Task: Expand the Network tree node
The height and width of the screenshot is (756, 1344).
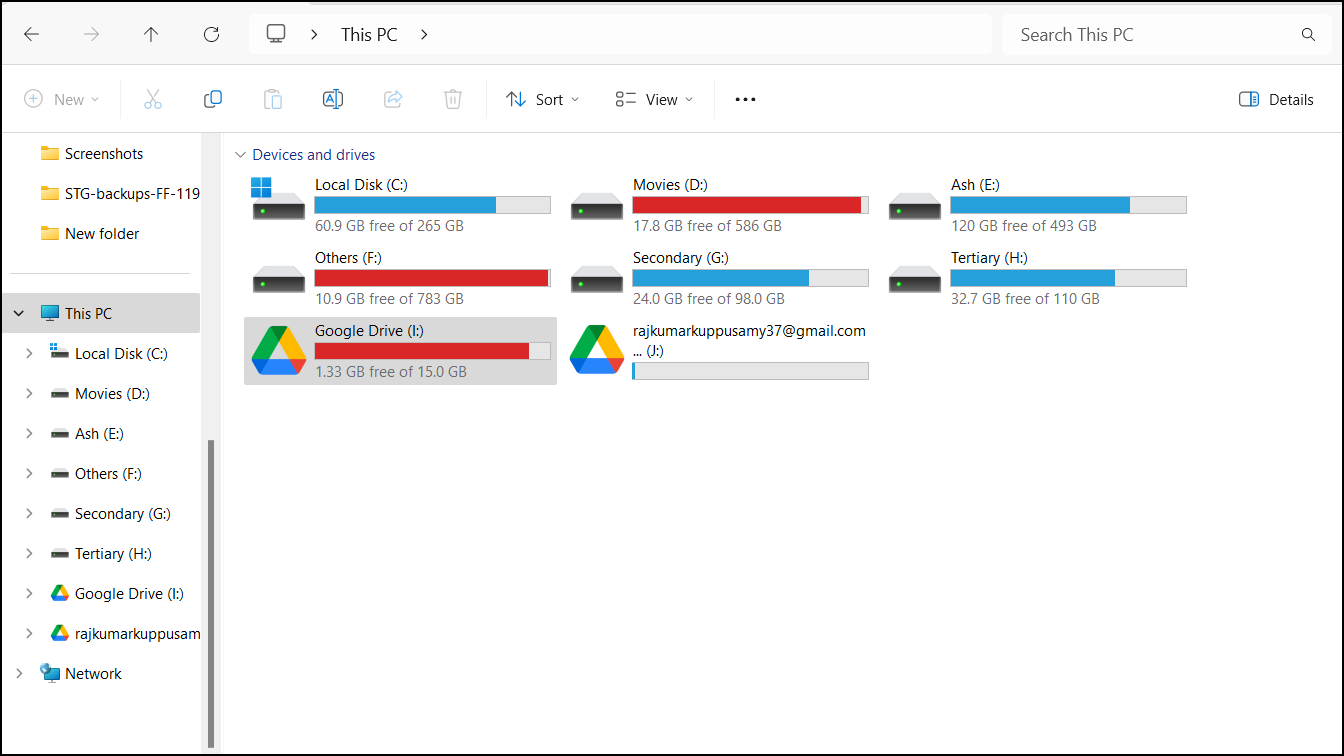Action: (18, 673)
